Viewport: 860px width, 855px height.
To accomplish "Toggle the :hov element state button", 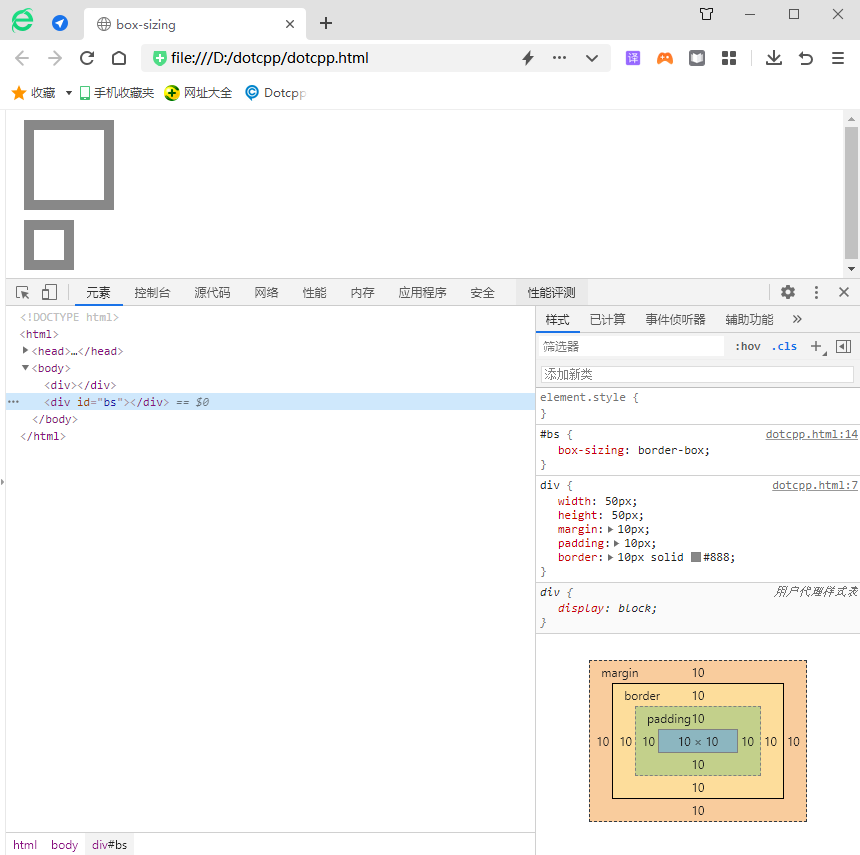I will click(x=747, y=346).
